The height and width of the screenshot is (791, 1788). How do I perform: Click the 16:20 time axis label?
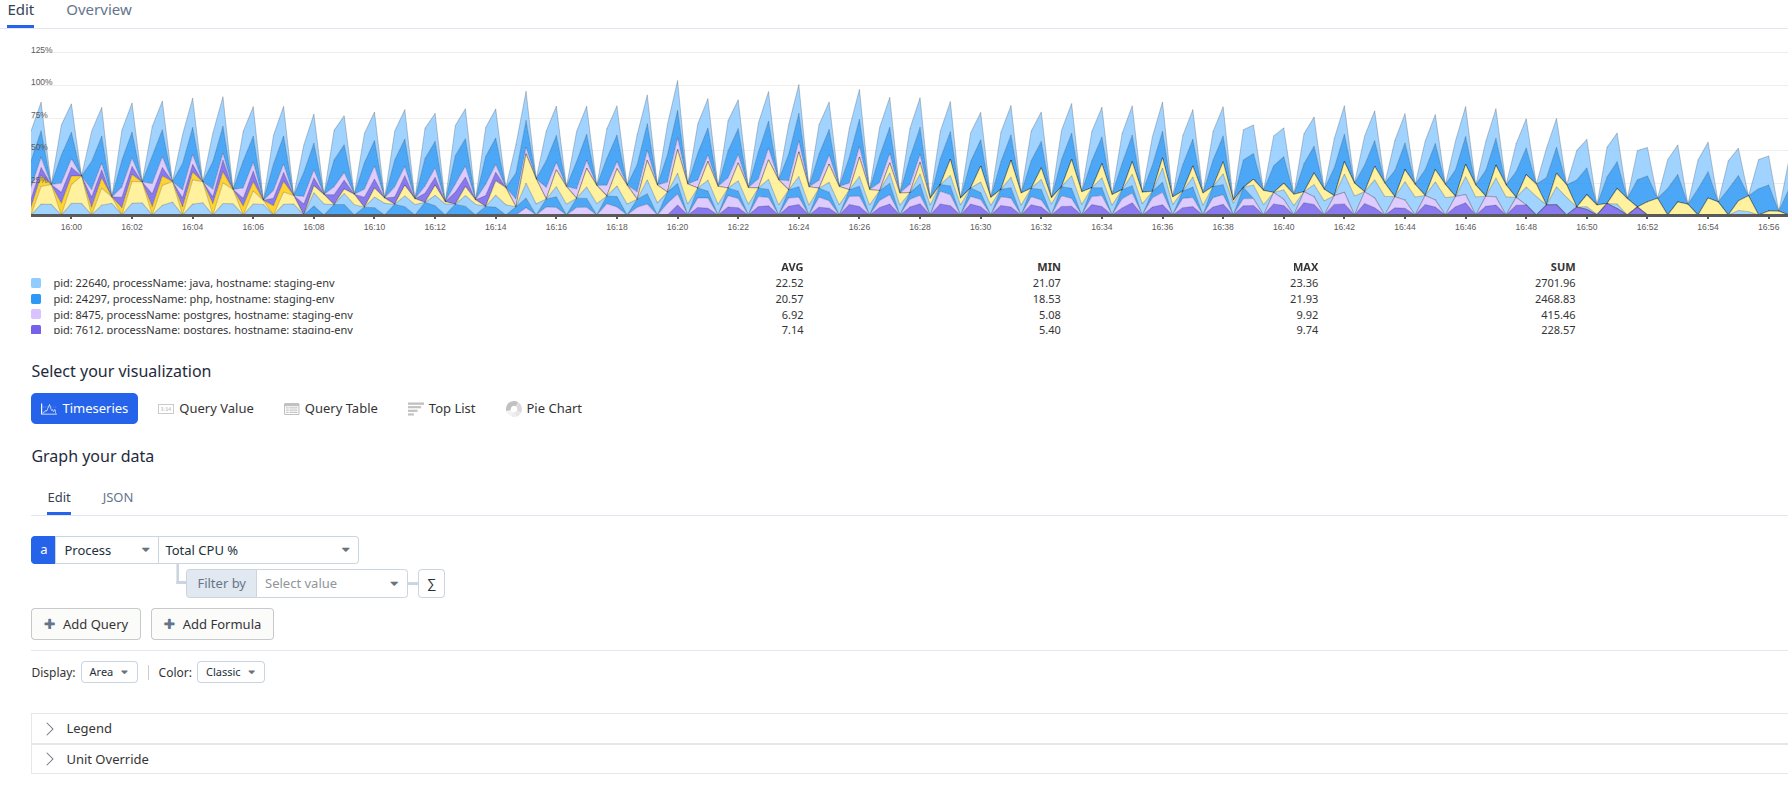pos(677,227)
